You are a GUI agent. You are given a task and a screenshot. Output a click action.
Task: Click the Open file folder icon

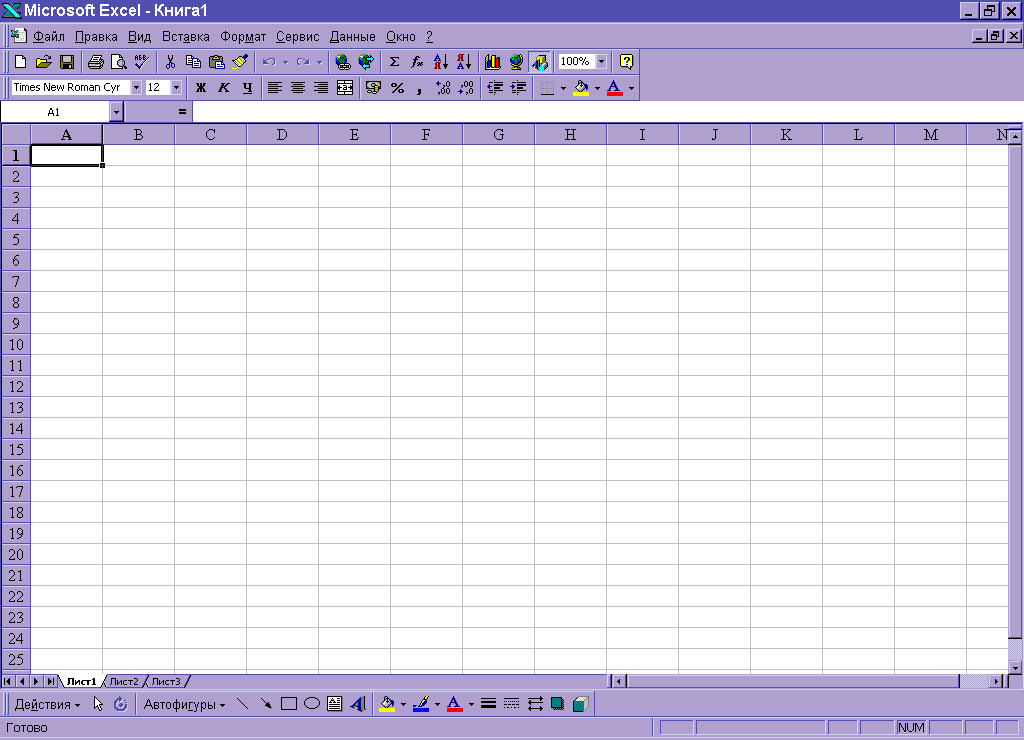[x=43, y=62]
